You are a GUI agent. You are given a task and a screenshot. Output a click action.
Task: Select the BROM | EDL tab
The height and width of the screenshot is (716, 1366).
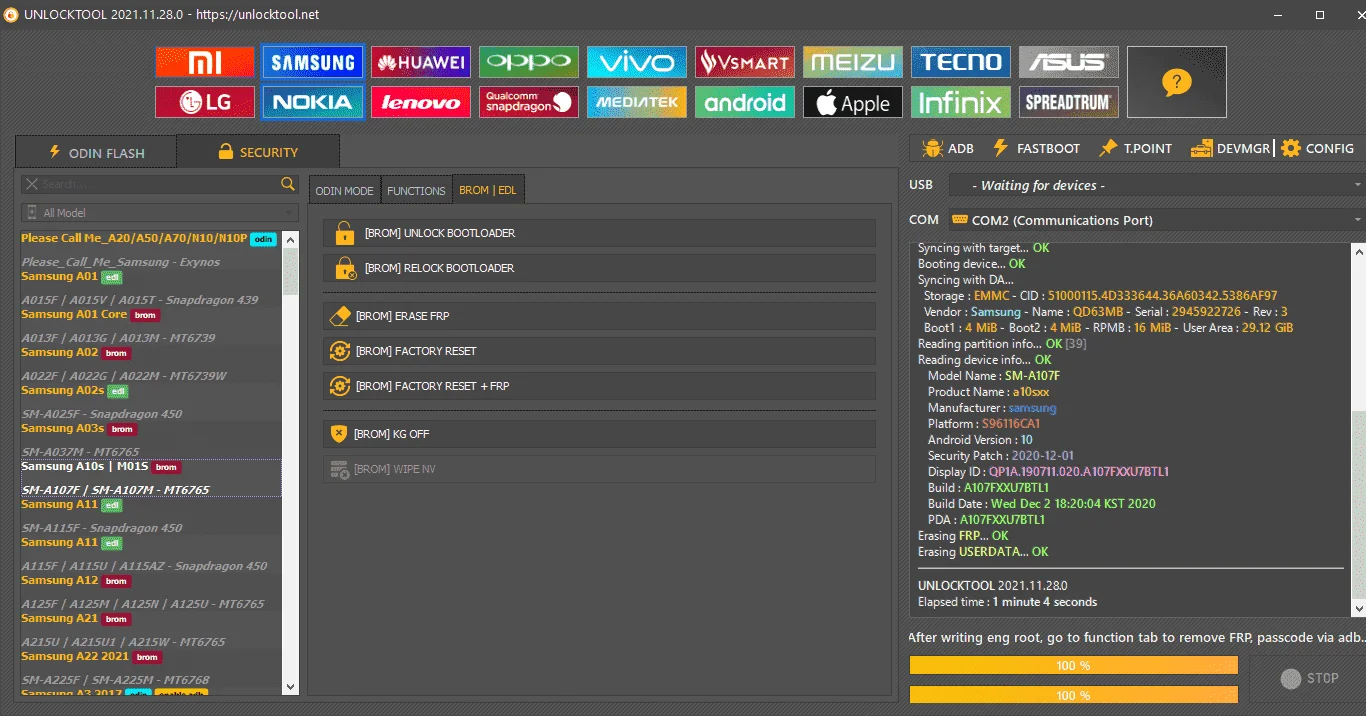point(488,190)
